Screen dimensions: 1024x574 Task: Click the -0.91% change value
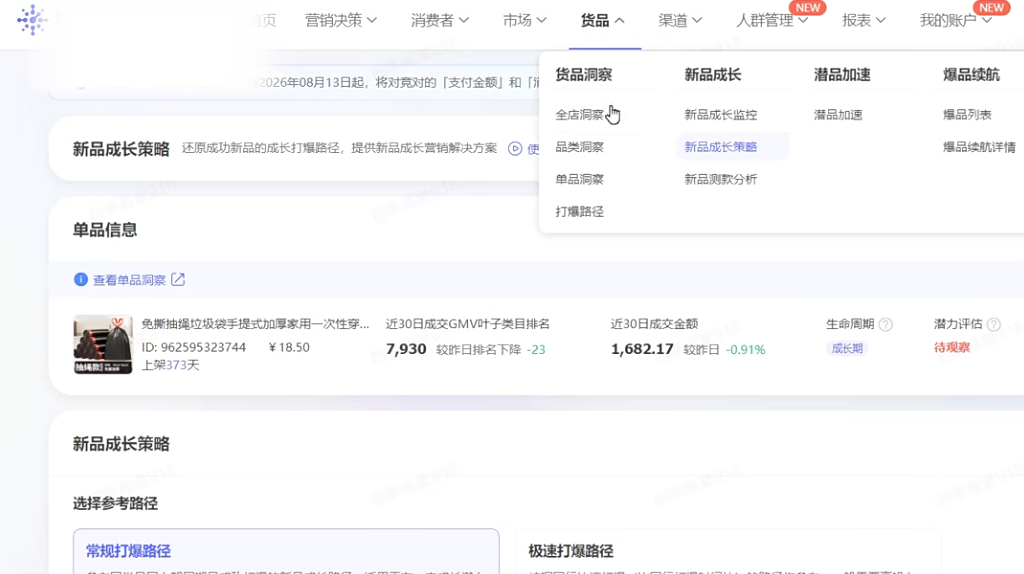745,350
